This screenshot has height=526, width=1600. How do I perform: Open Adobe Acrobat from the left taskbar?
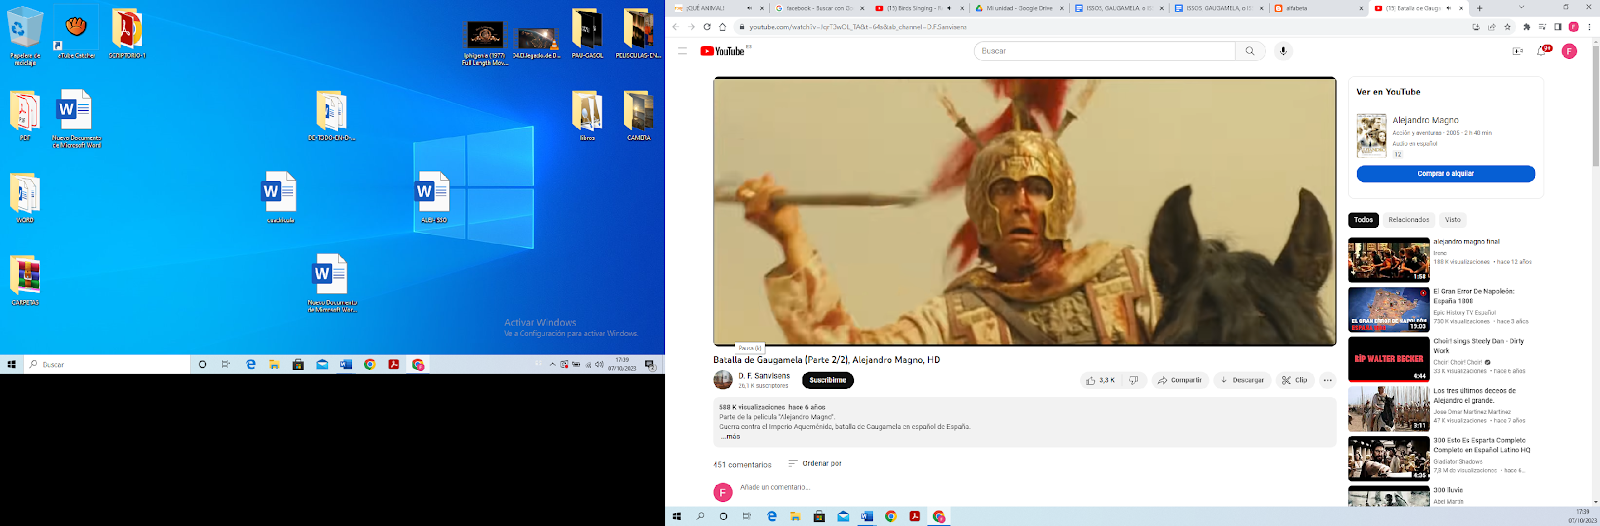(x=394, y=365)
